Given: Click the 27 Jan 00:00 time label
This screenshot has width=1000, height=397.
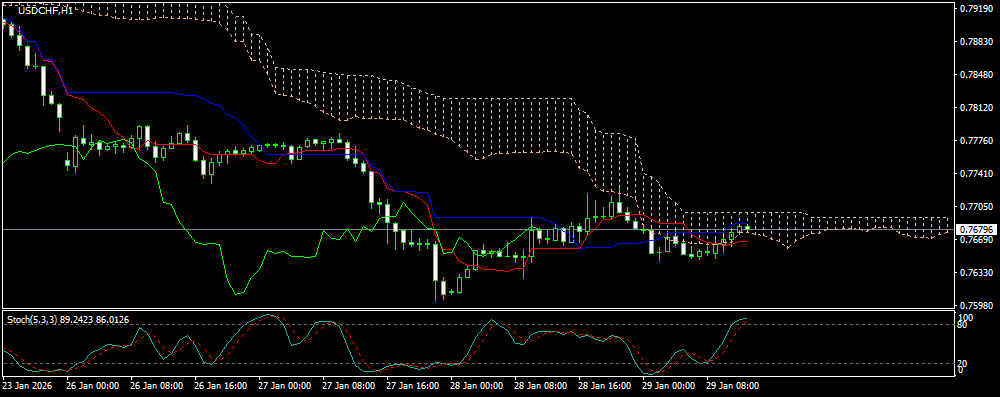Looking at the screenshot, I should pos(285,386).
